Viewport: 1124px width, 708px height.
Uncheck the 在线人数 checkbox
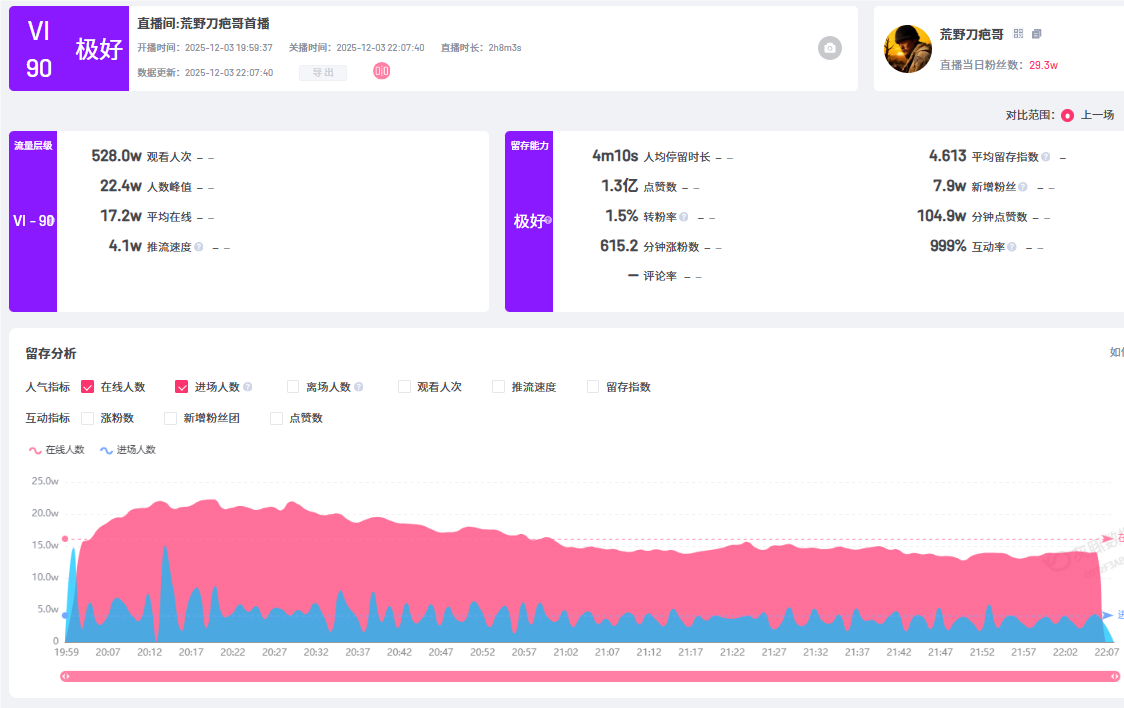(88, 387)
